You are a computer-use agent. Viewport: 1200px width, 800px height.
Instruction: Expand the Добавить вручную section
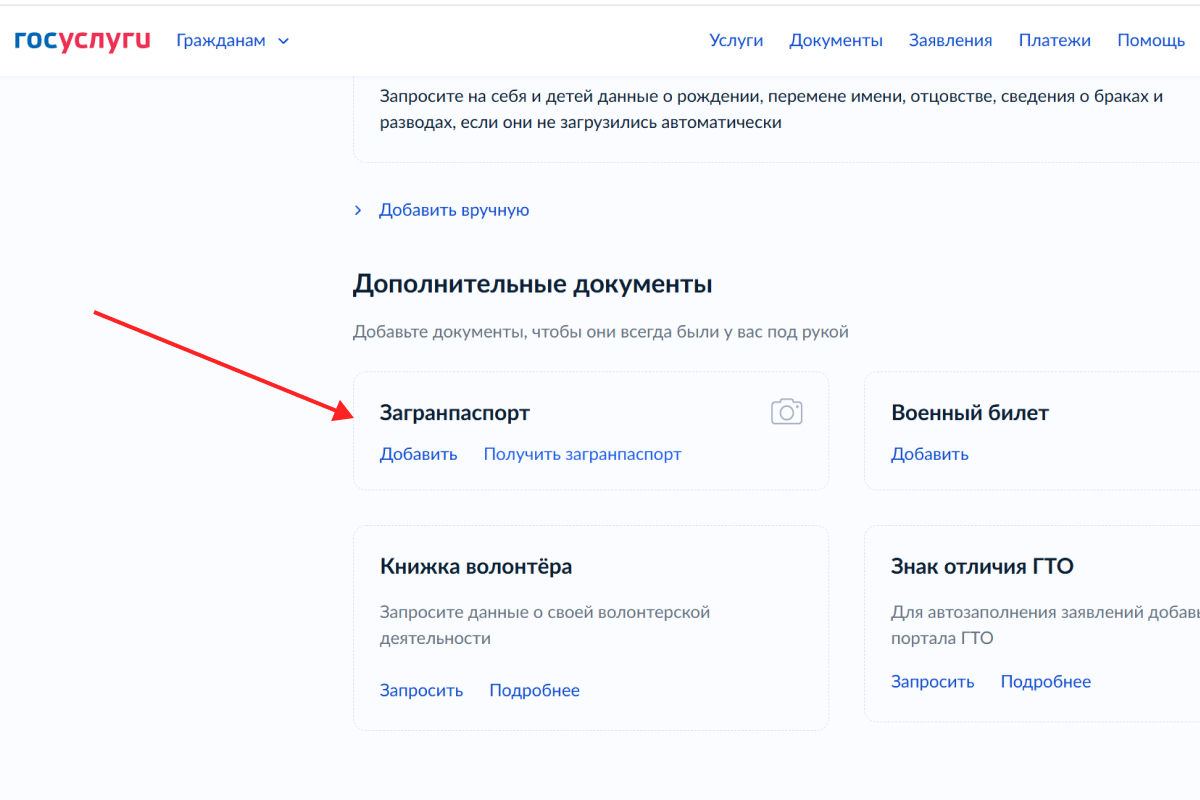click(453, 210)
